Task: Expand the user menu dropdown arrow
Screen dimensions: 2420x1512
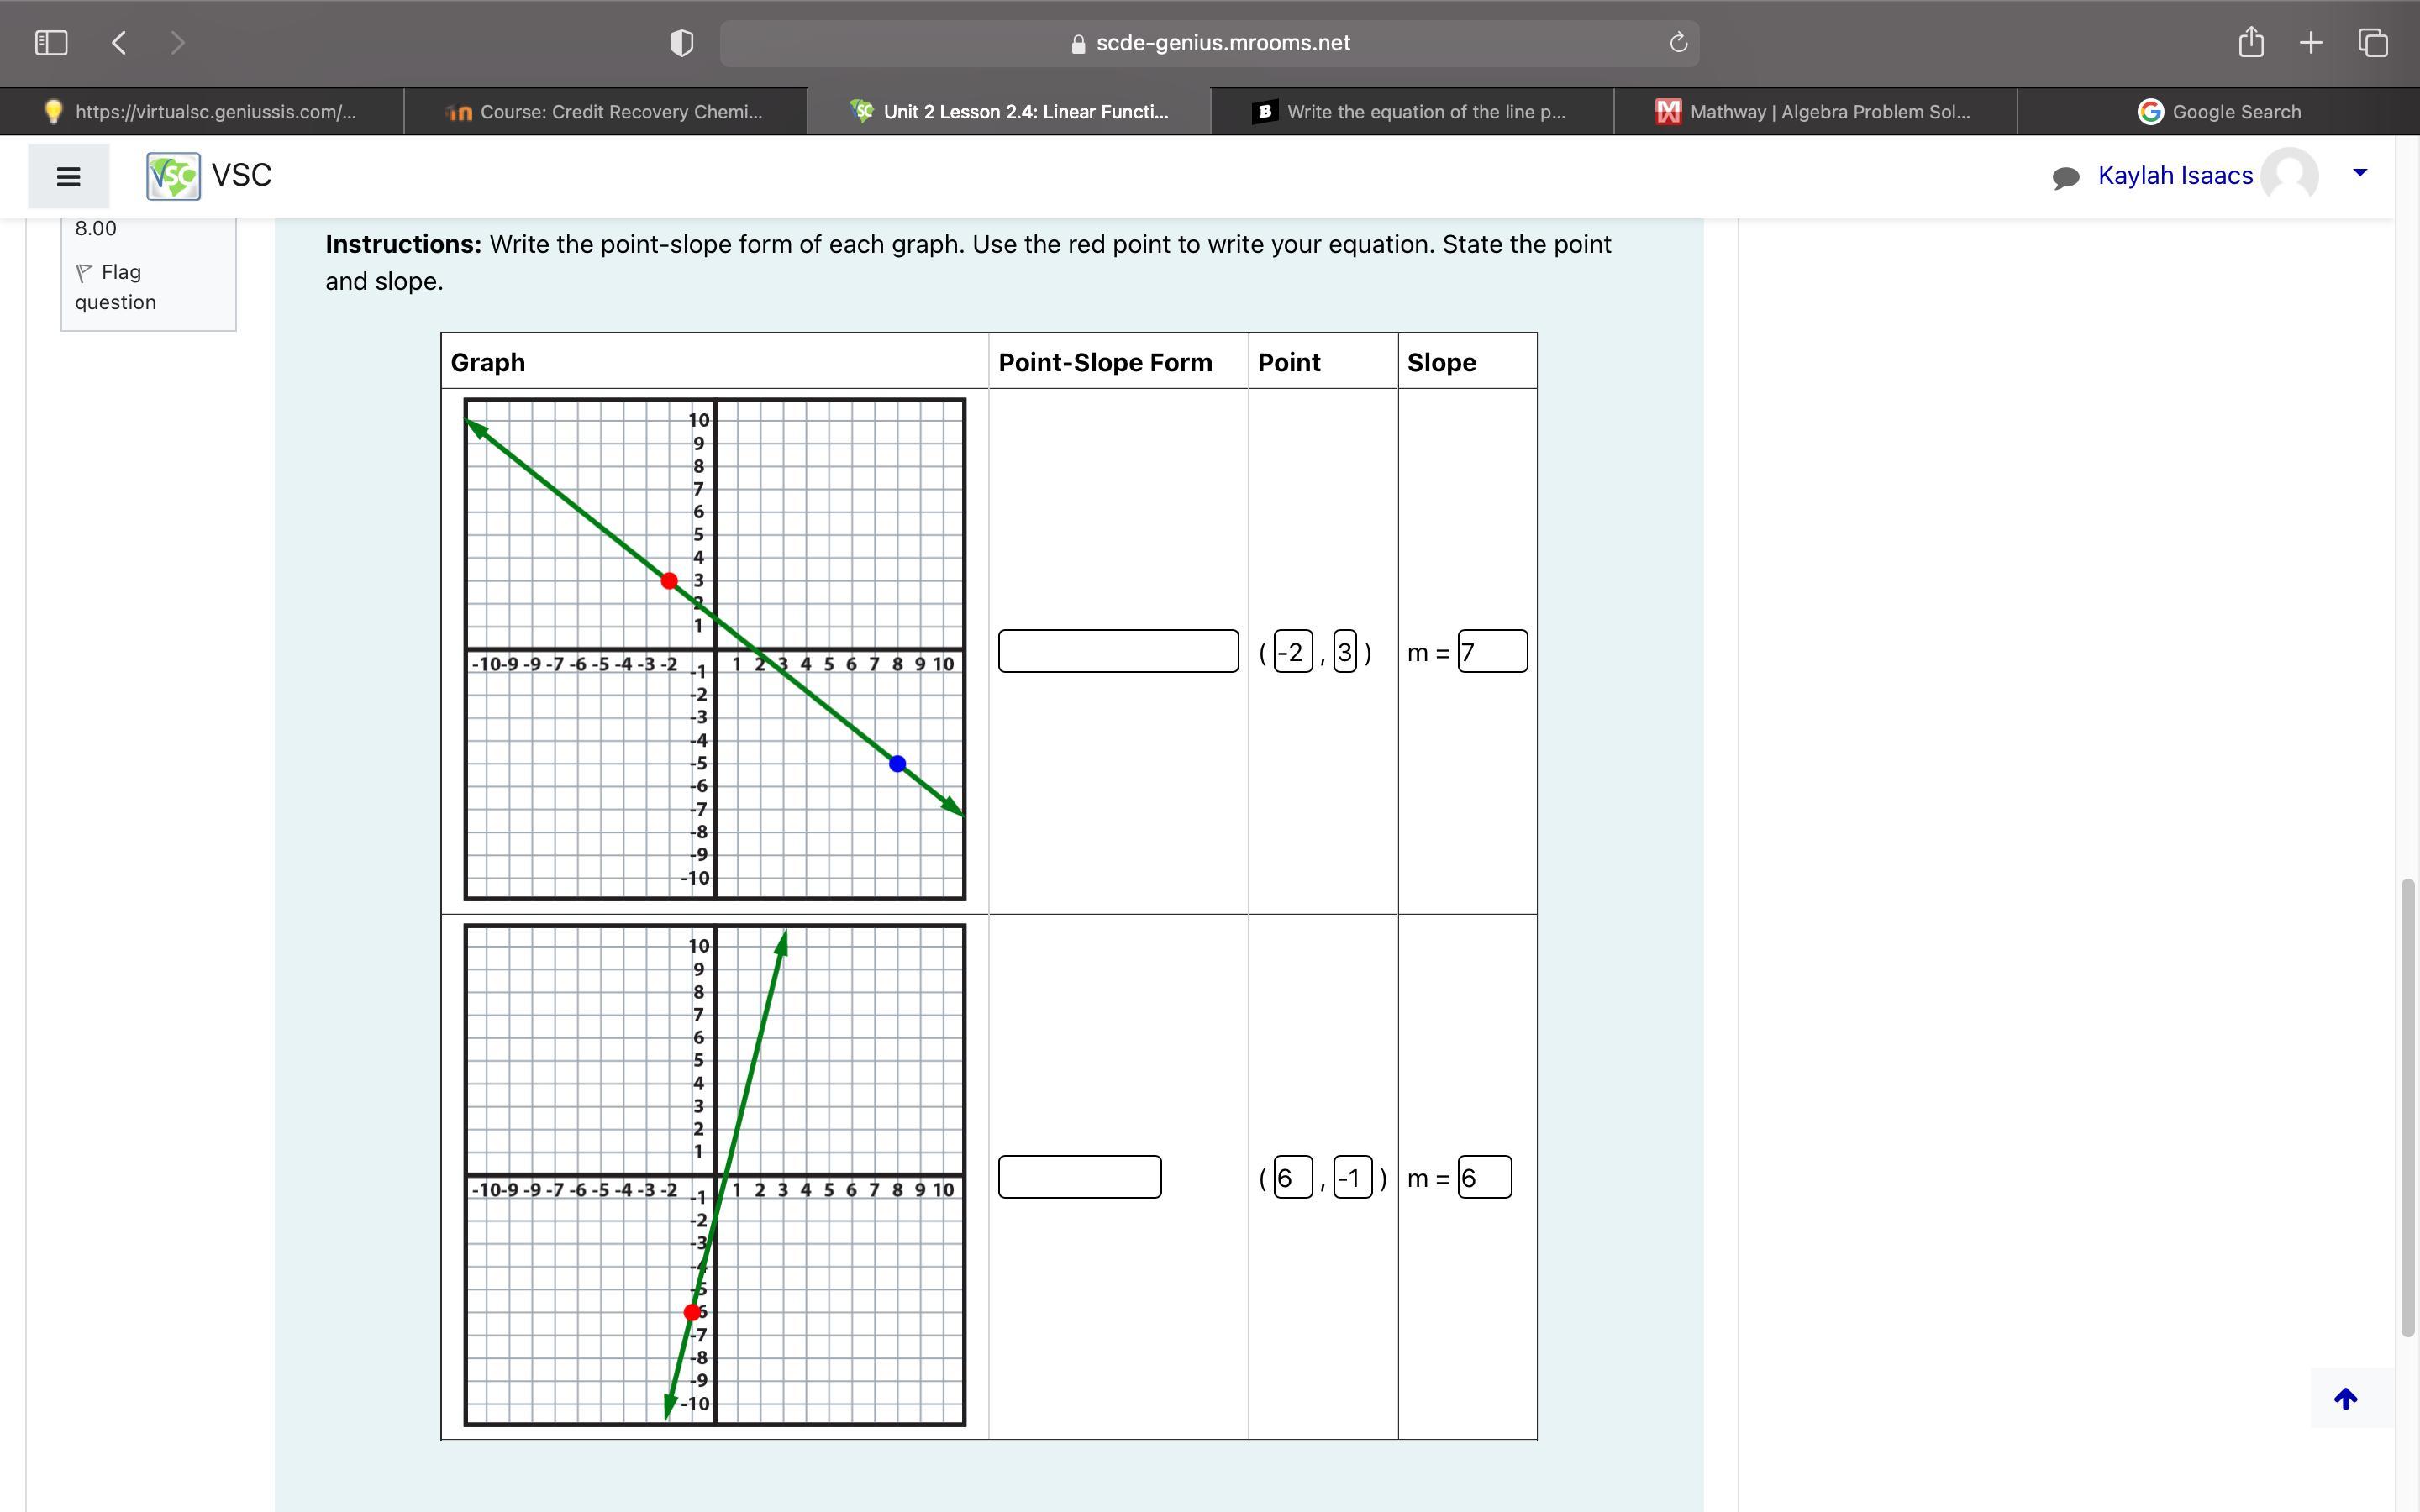Action: pos(2360,173)
